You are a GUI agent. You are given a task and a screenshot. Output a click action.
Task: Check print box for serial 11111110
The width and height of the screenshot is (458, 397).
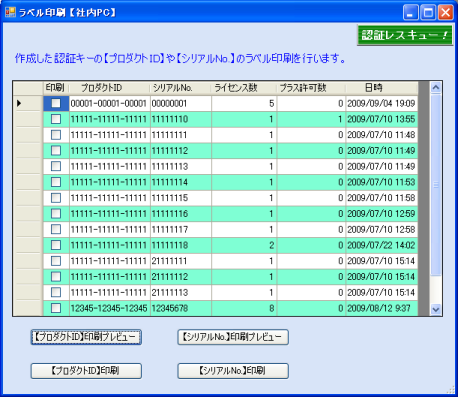pyautogui.click(x=56, y=119)
